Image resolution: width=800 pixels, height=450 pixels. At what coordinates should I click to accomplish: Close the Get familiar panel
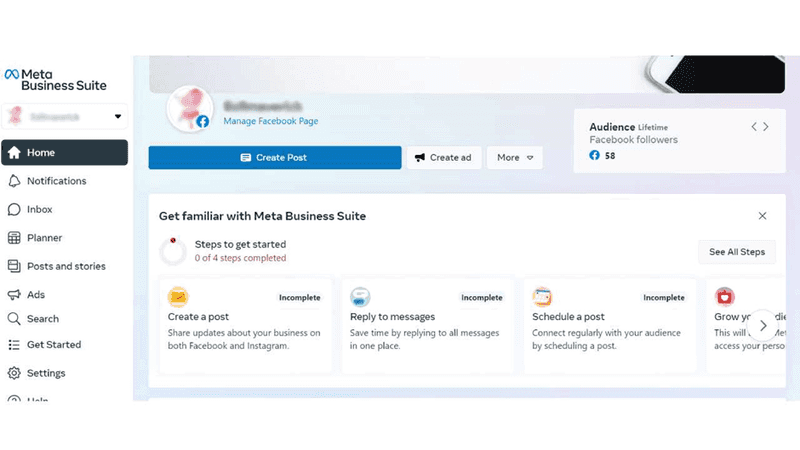coord(762,216)
